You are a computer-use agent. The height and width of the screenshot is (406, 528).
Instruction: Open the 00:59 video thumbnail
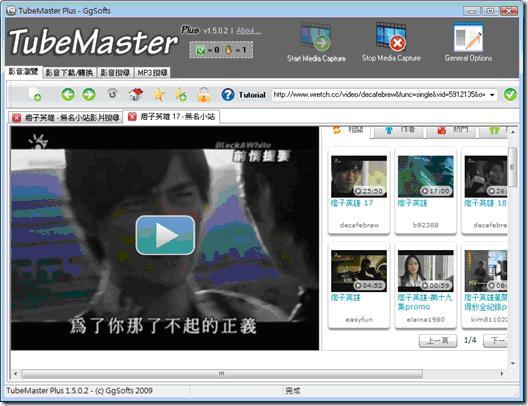click(x=426, y=271)
